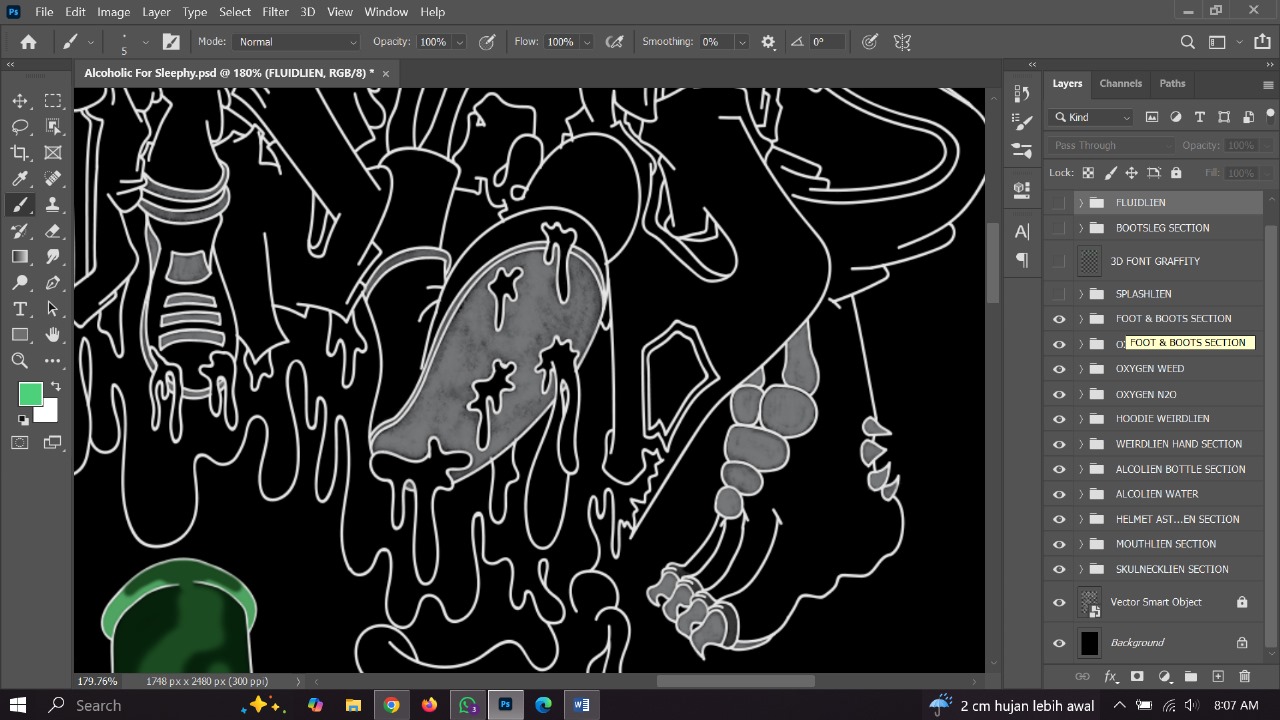This screenshot has width=1280, height=720.
Task: Show the FLUIDLIEN group visibility
Action: [x=1058, y=202]
